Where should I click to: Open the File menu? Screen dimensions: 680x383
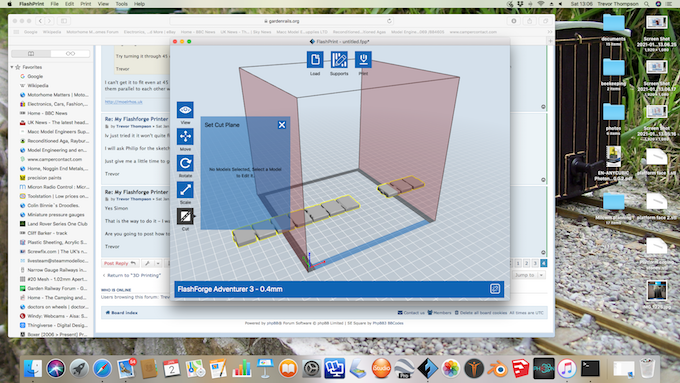tap(54, 4)
